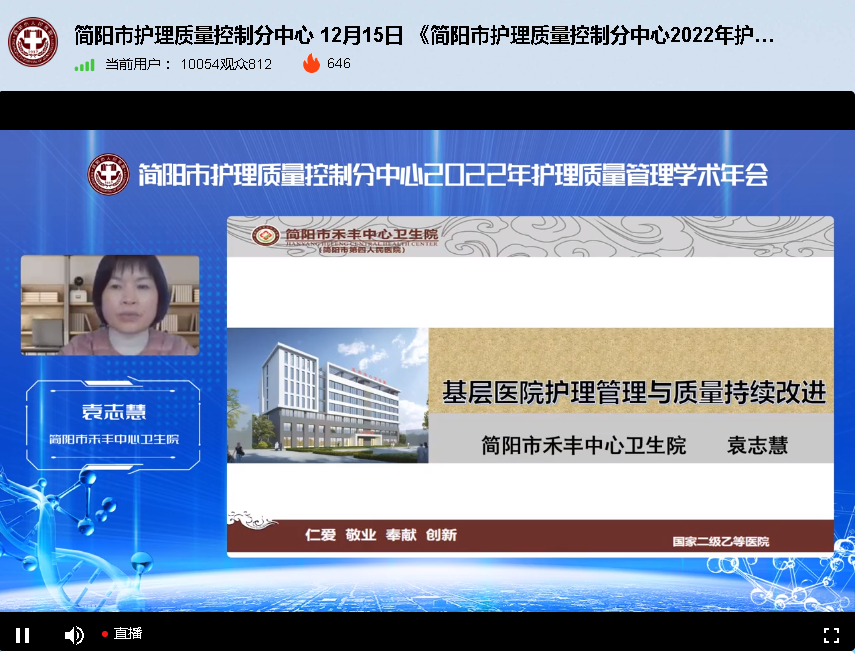855x654 pixels.
Task: Click the speaker's webcam thumbnail
Action: click(x=110, y=305)
